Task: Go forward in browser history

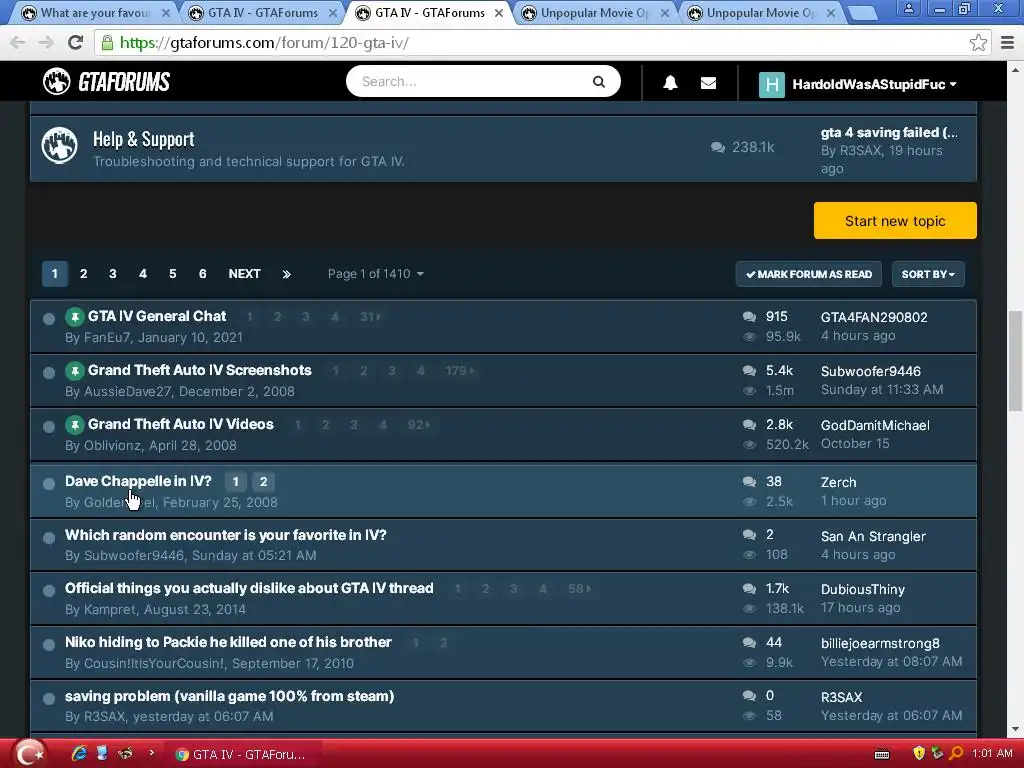Action: 46,43
